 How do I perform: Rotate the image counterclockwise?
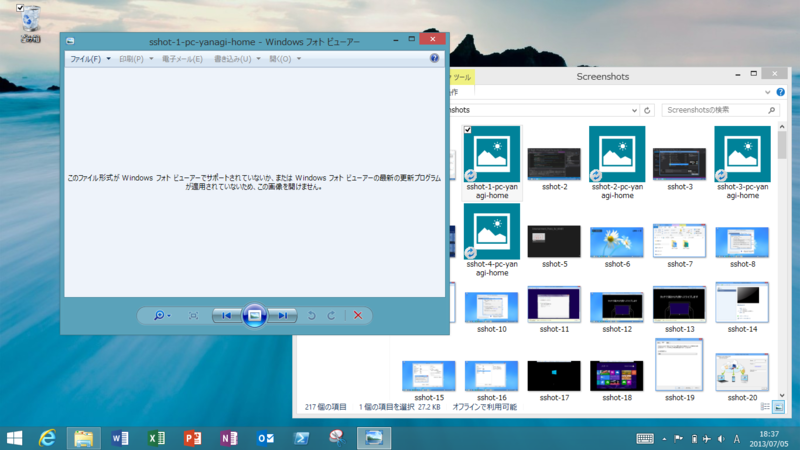311,316
